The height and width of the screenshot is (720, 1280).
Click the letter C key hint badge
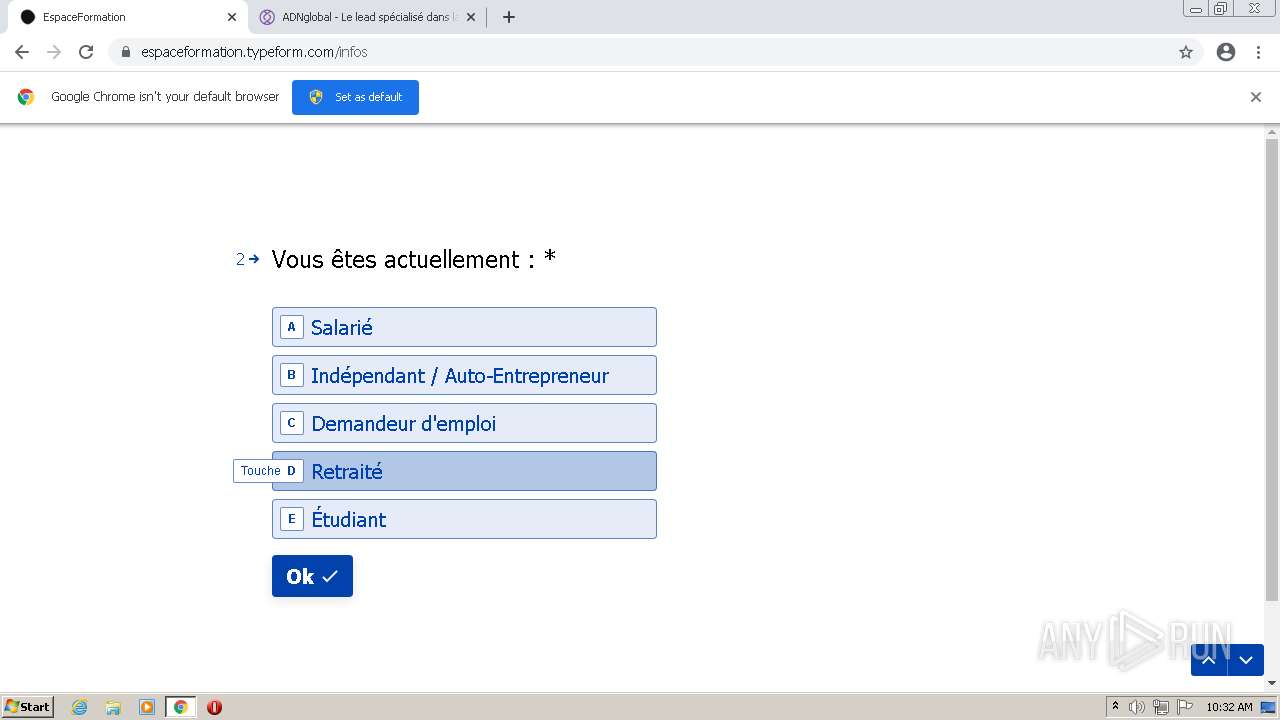[x=291, y=423]
